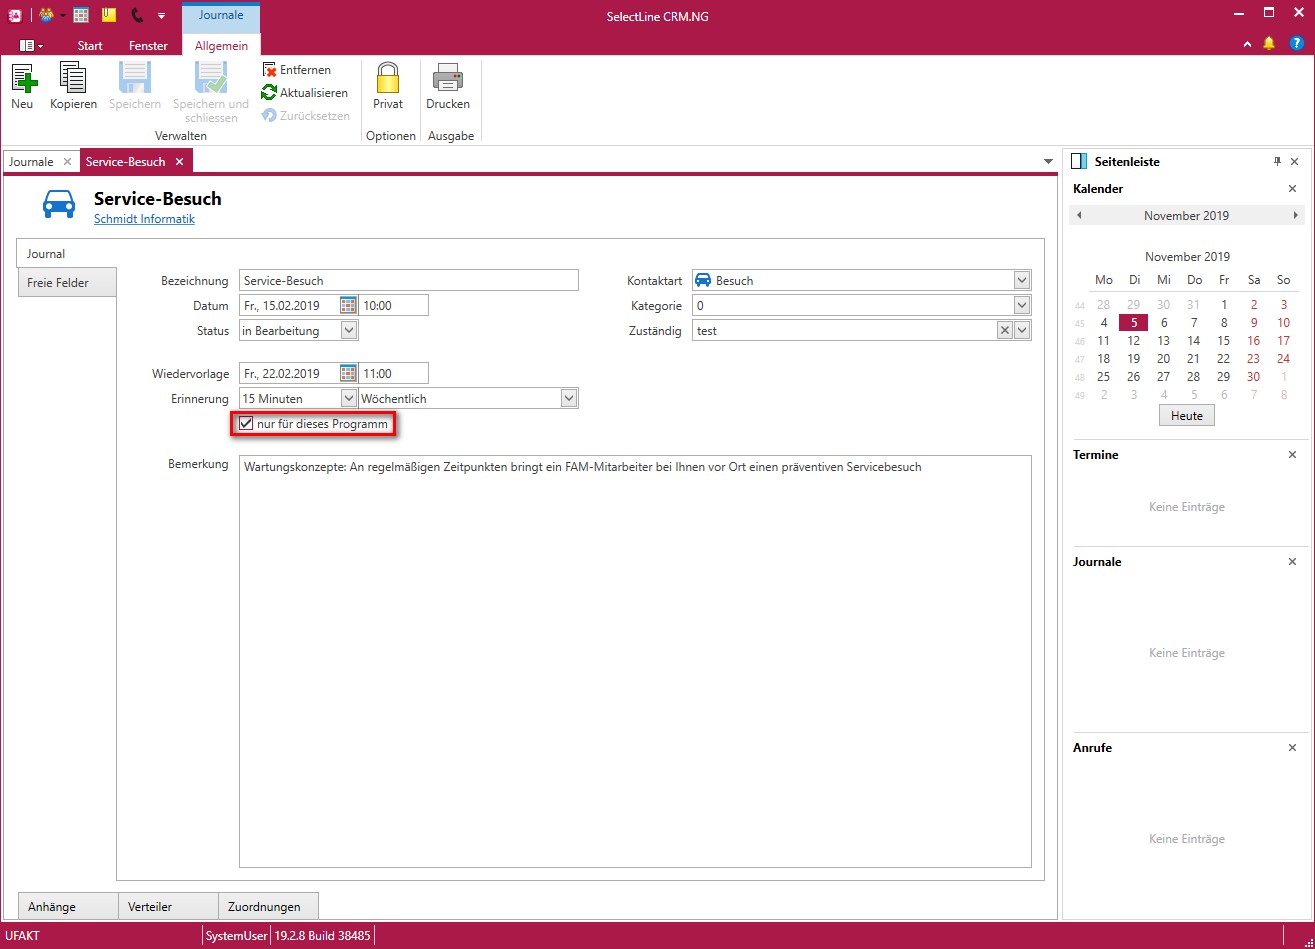Close the Anrufe sidebar section
1315x949 pixels.
click(1292, 748)
